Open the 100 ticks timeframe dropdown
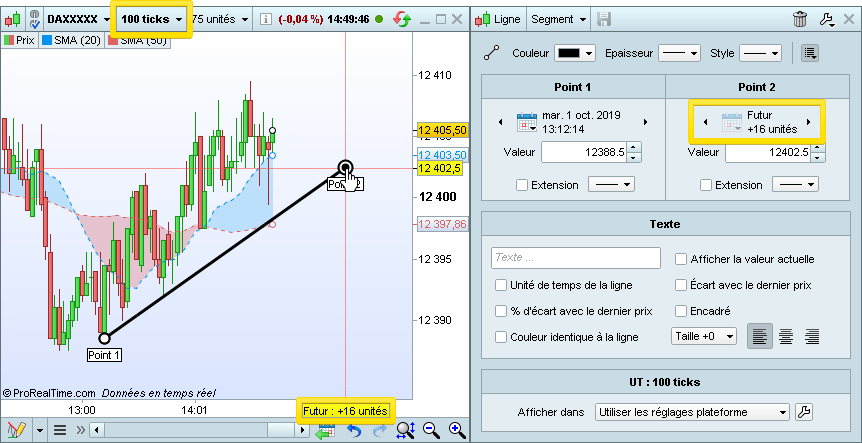The width and height of the screenshot is (862, 443). (x=152, y=19)
